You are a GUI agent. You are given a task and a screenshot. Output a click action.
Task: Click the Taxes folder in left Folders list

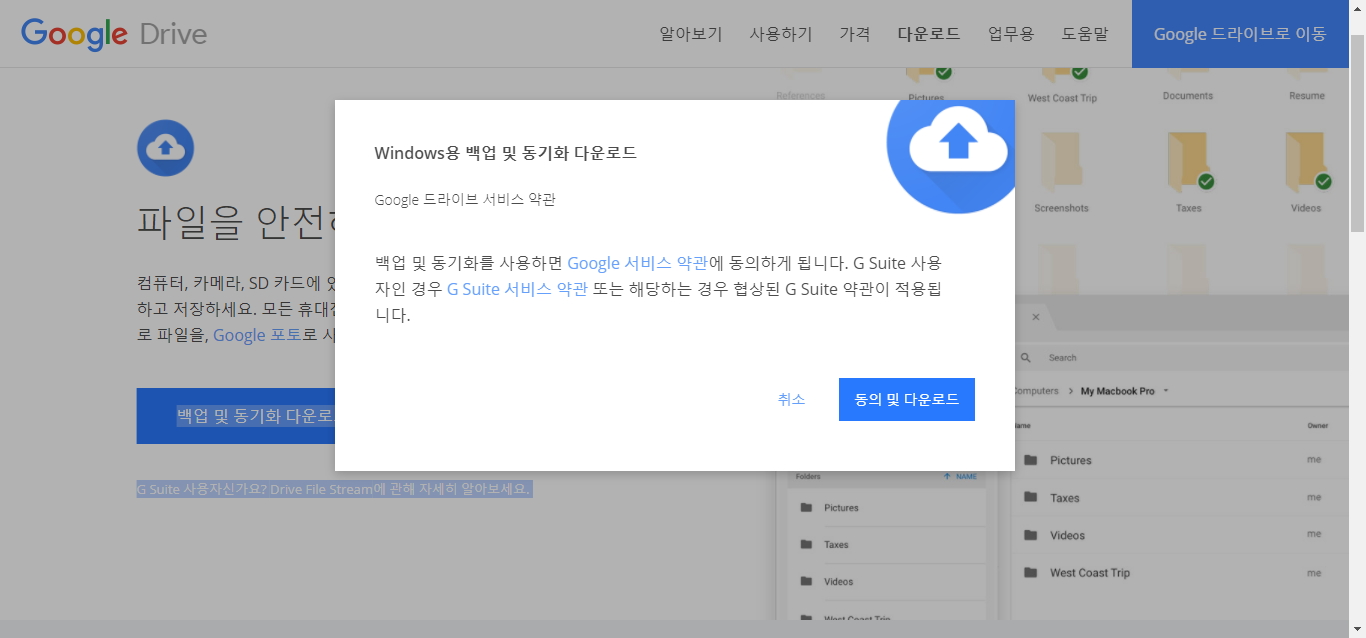[x=887, y=545]
